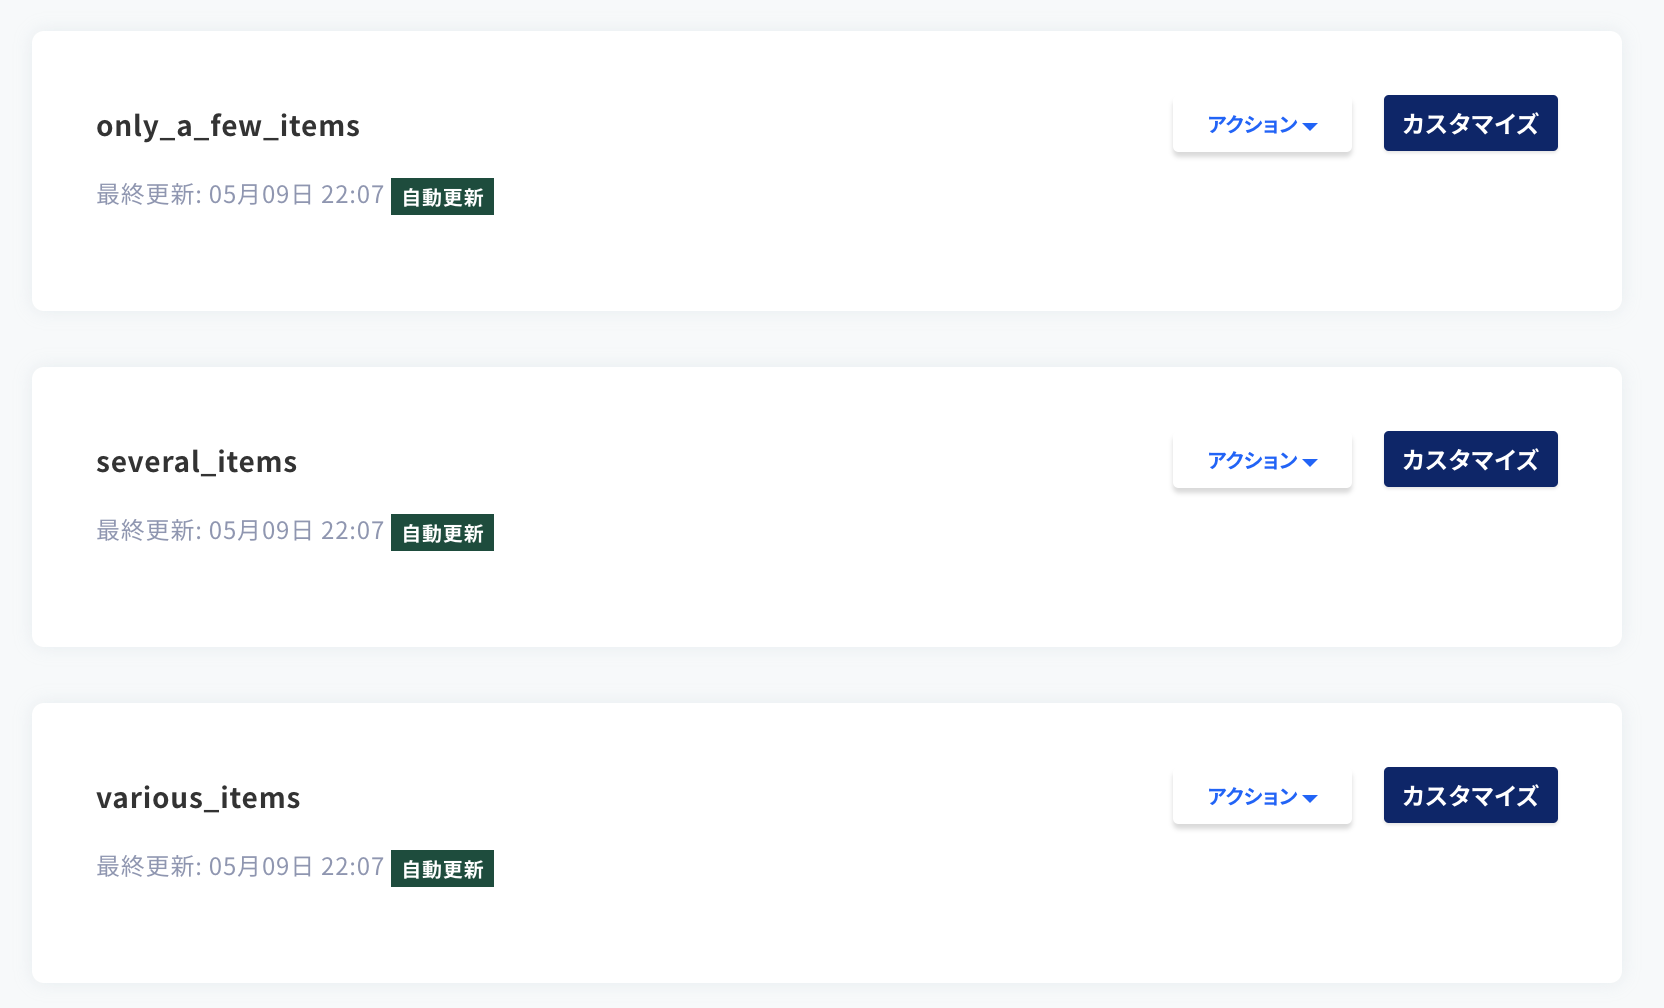Click 最終更新 timestamp under several_items
The width and height of the screenshot is (1664, 1008).
[x=240, y=530]
